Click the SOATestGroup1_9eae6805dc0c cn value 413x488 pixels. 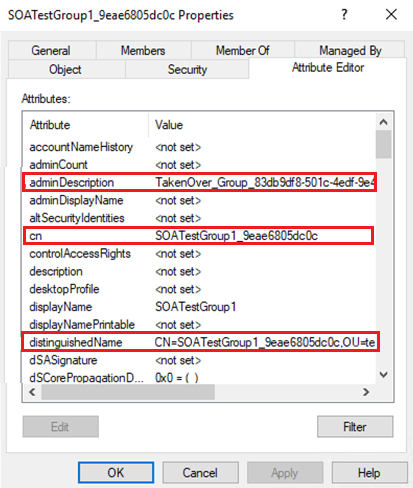236,236
